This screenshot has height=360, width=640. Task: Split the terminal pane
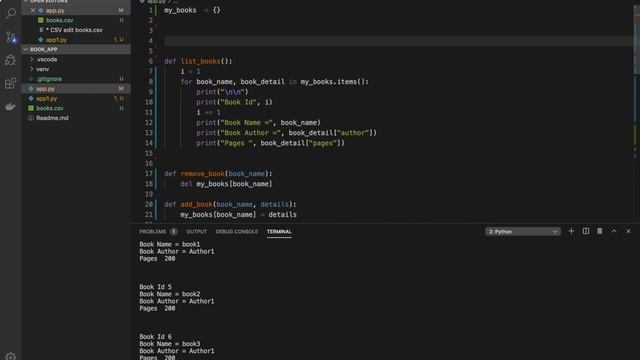tap(586, 231)
